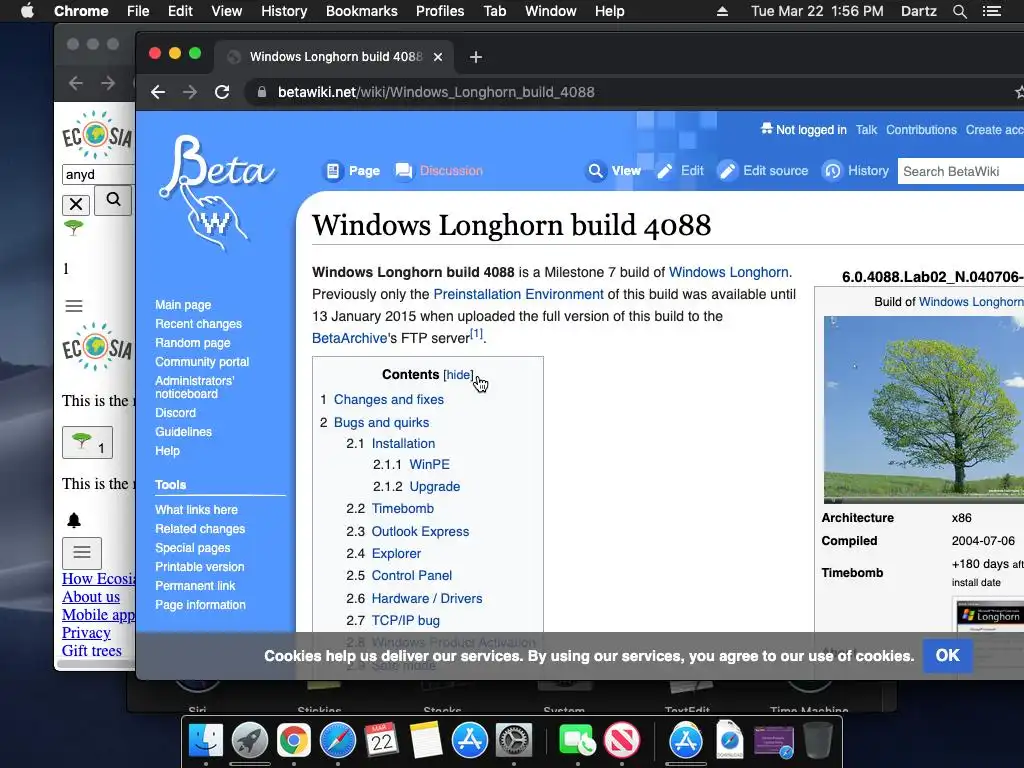The height and width of the screenshot is (768, 1024).
Task: Open Chrome's History menu
Action: point(283,11)
